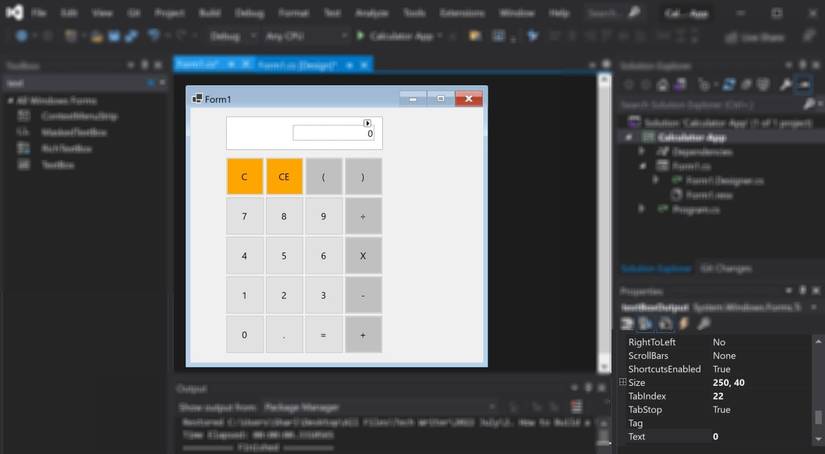Viewport: 825px width, 454px height.
Task: Click the Text property value 0
Action: [716, 436]
